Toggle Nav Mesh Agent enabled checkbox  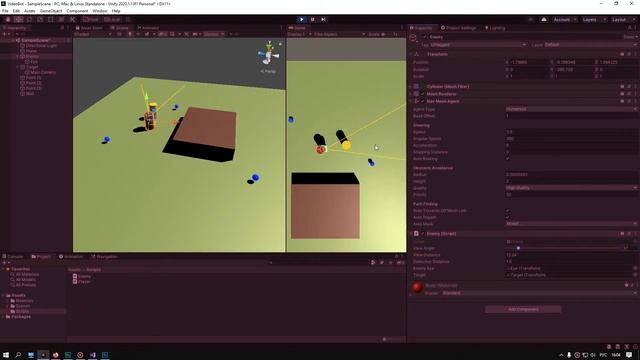[x=422, y=101]
